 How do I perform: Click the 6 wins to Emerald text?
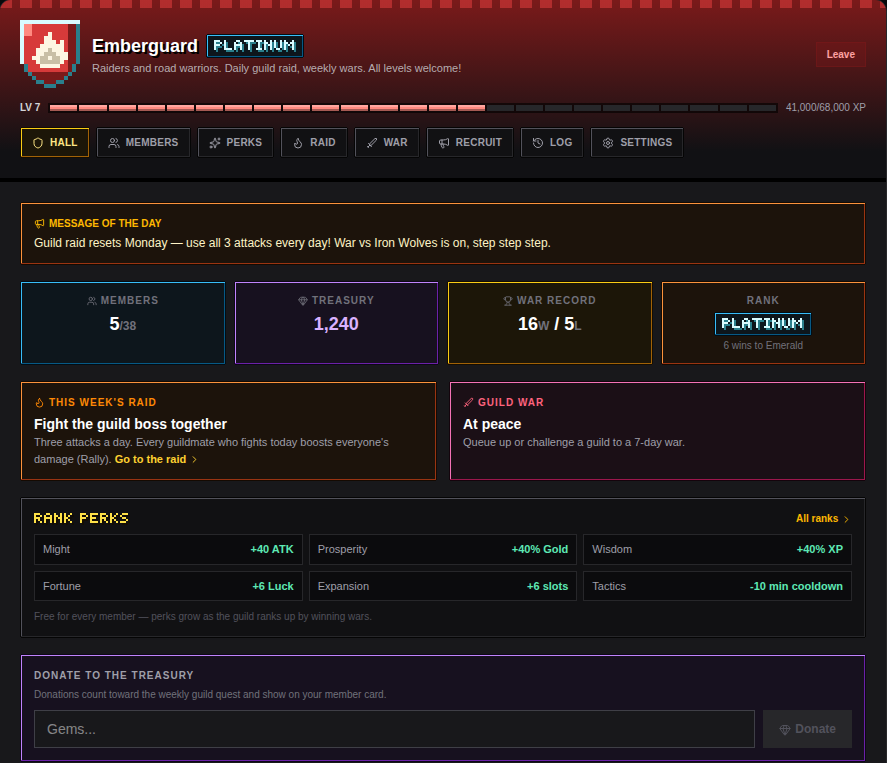pos(763,345)
